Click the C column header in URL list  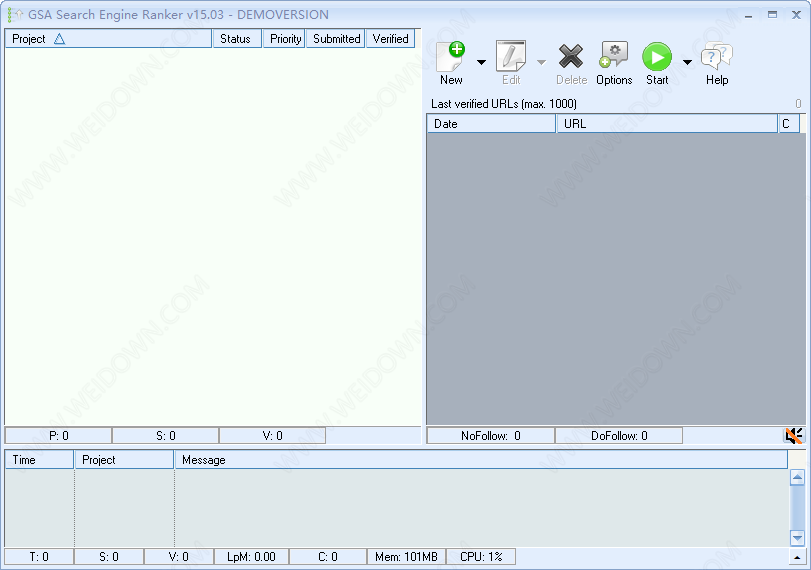pos(789,124)
